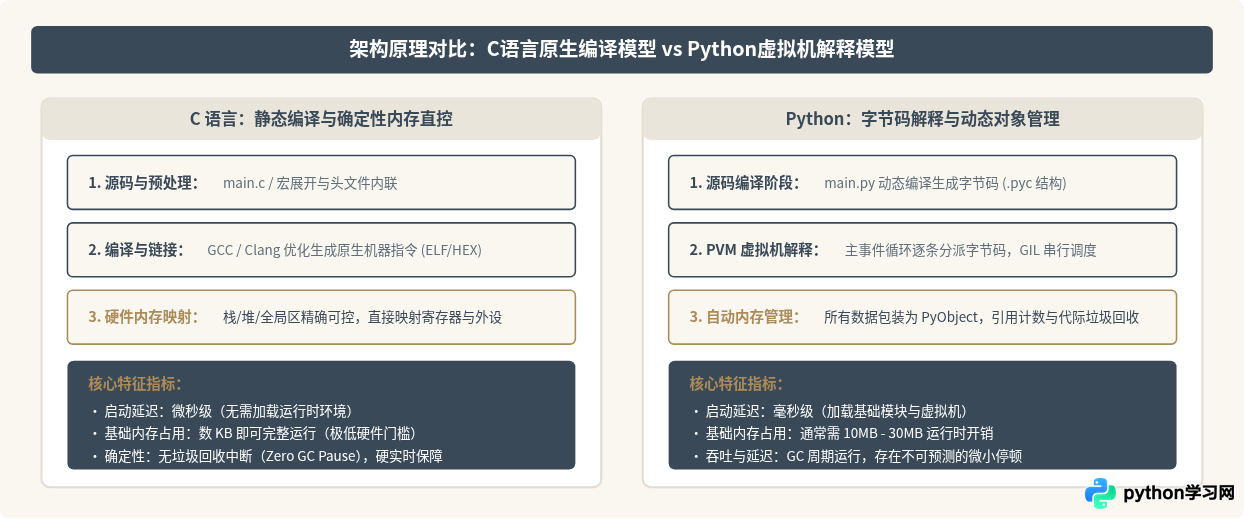1244x519 pixels.
Task: Select the text 主事件循环逐条分派字节码，GIL 串行调度
Action: [970, 250]
